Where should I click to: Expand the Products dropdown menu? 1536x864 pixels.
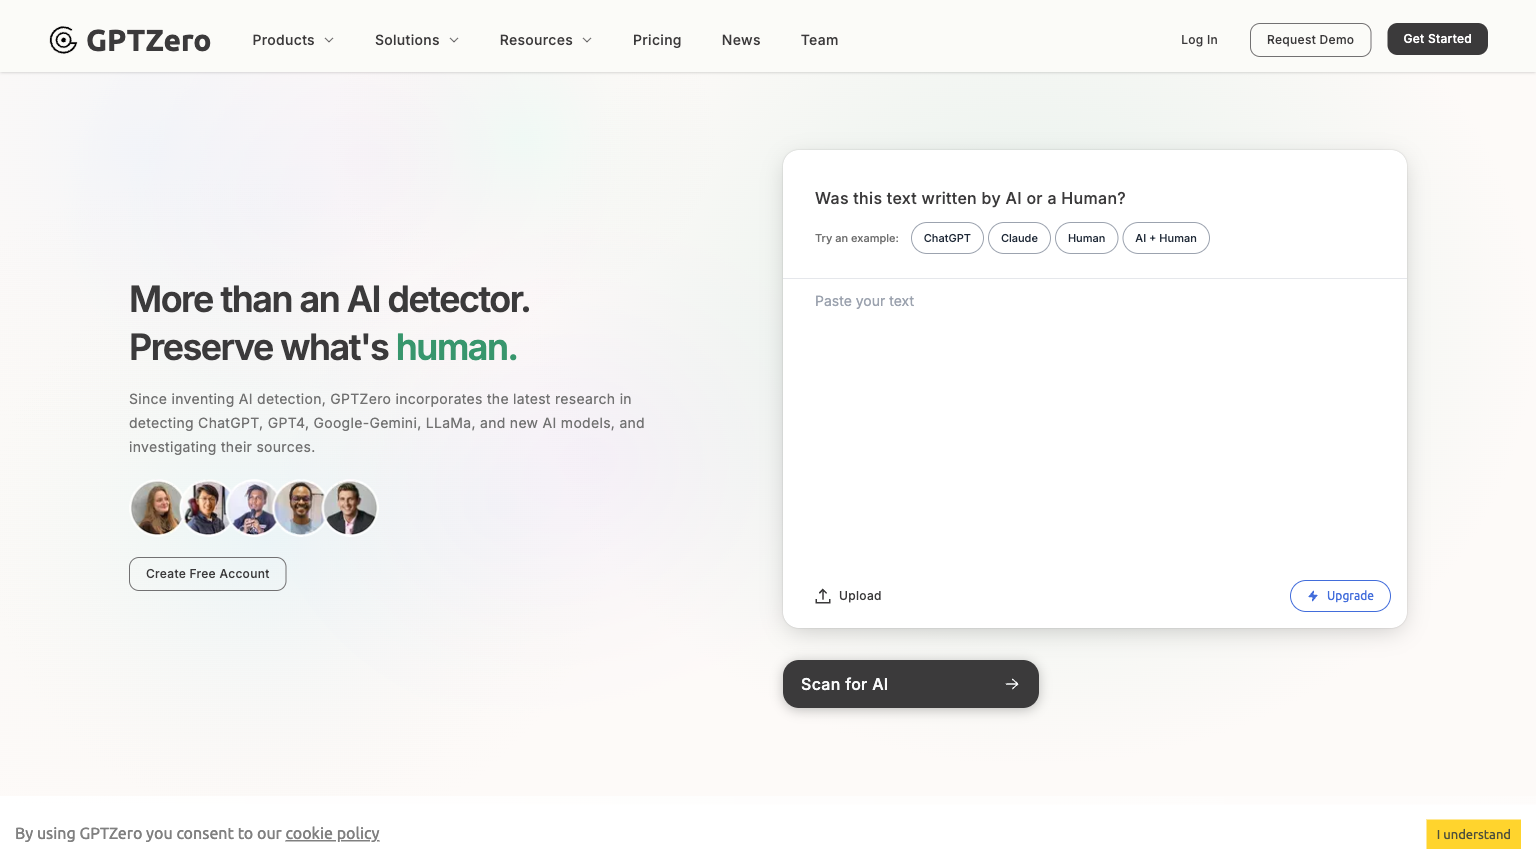(293, 40)
